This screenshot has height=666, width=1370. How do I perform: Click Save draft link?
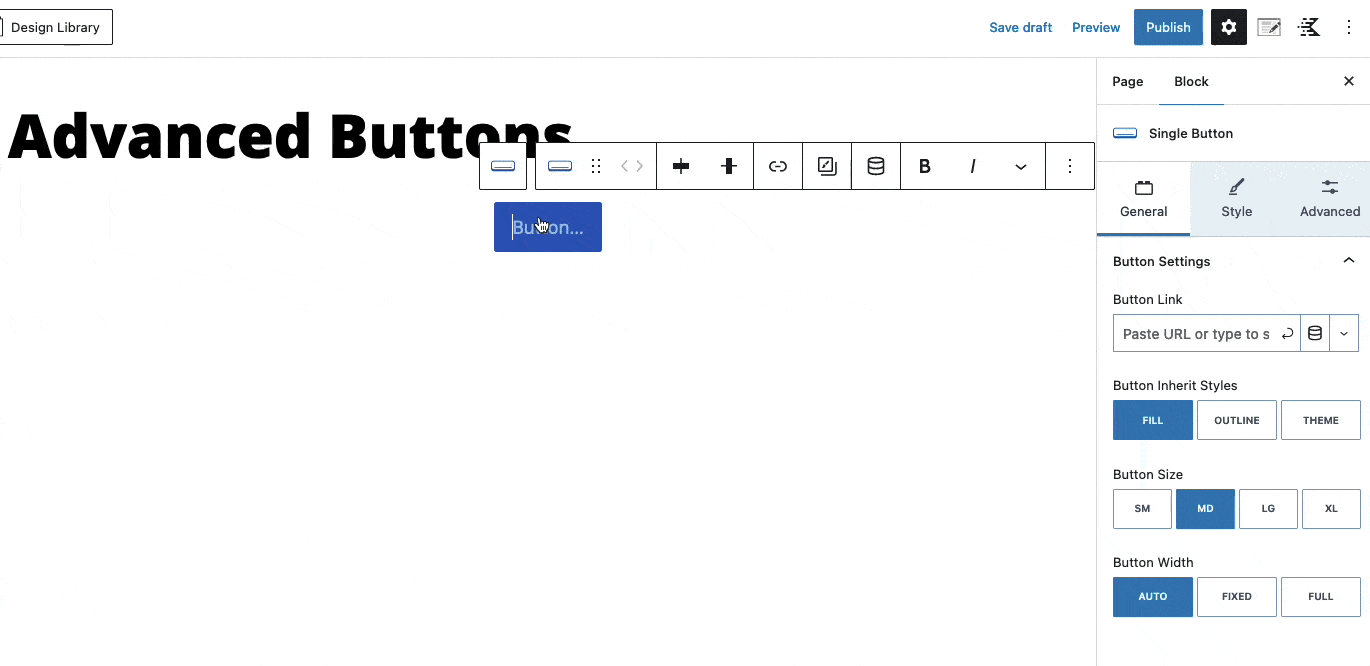click(x=1020, y=27)
